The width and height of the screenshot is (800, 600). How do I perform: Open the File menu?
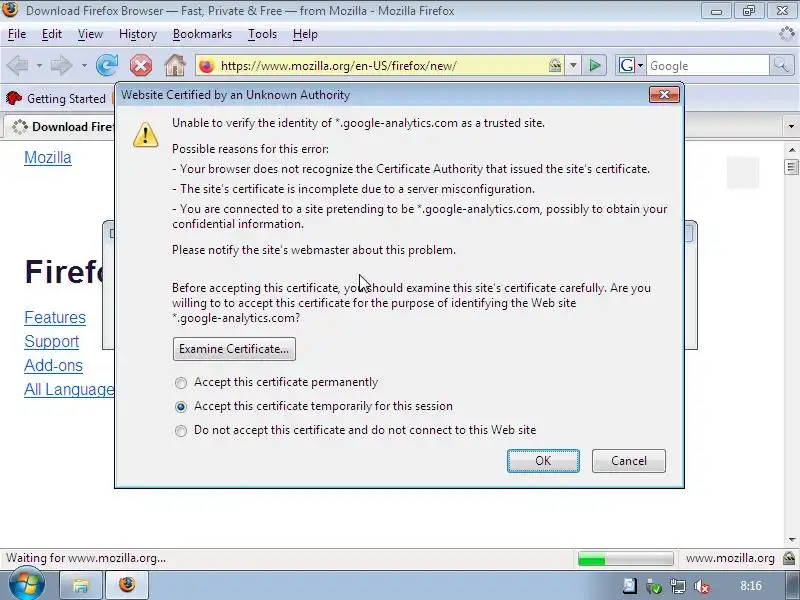click(17, 34)
